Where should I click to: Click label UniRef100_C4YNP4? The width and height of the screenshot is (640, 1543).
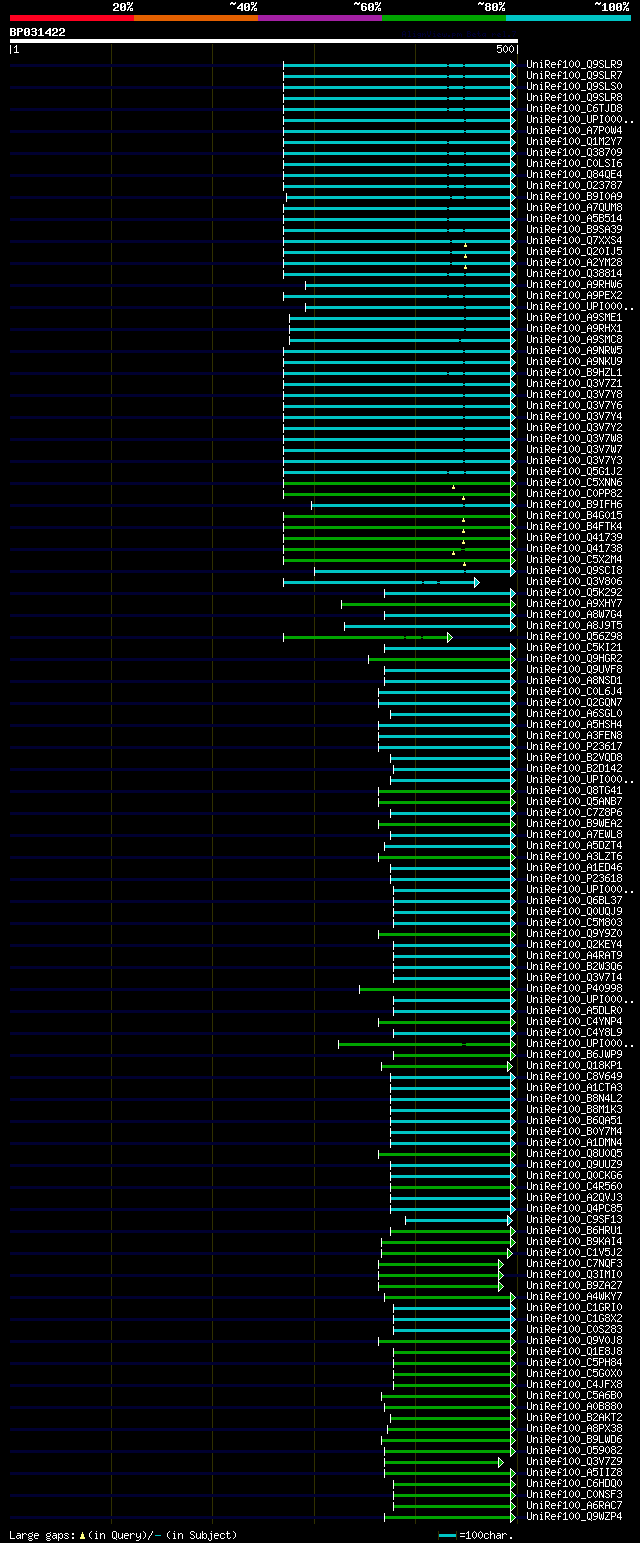pyautogui.click(x=574, y=1021)
